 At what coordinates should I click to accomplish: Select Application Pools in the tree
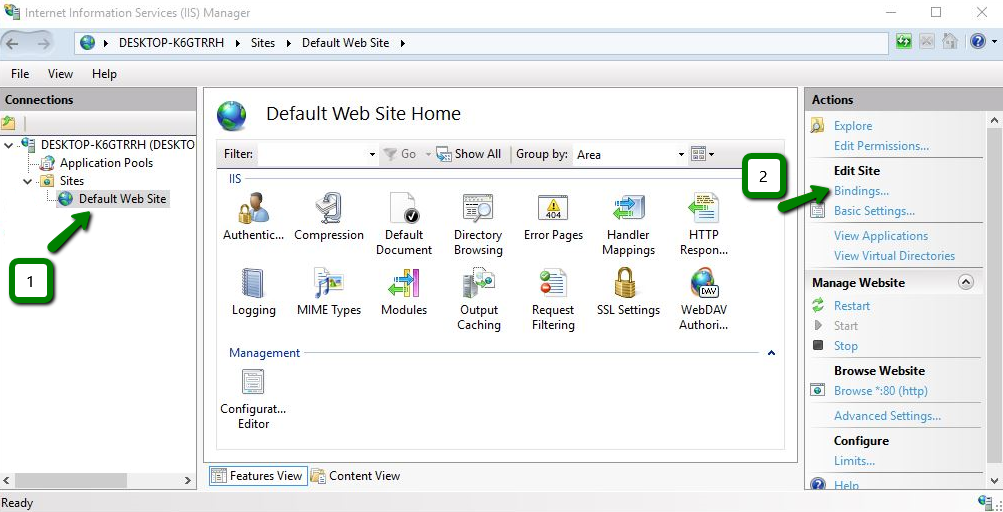pos(105,163)
